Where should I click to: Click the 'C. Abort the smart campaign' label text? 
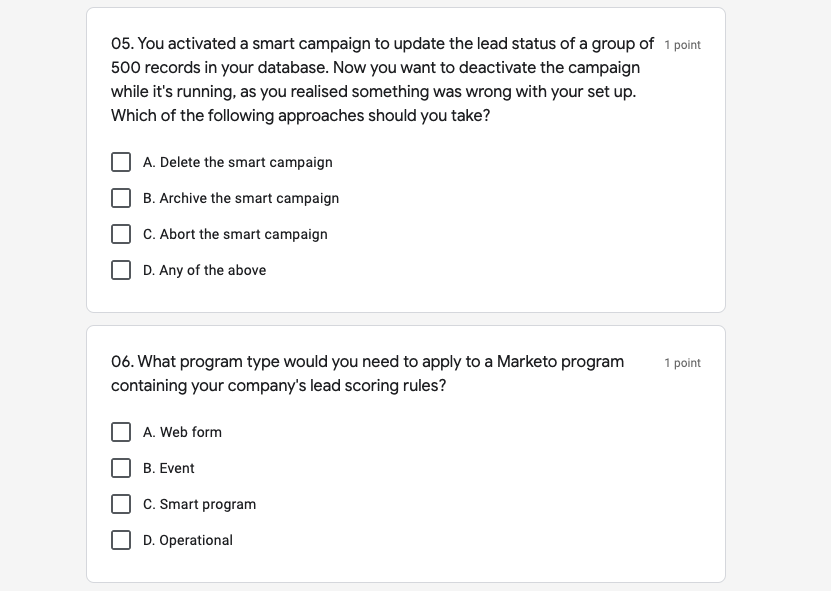click(x=235, y=234)
